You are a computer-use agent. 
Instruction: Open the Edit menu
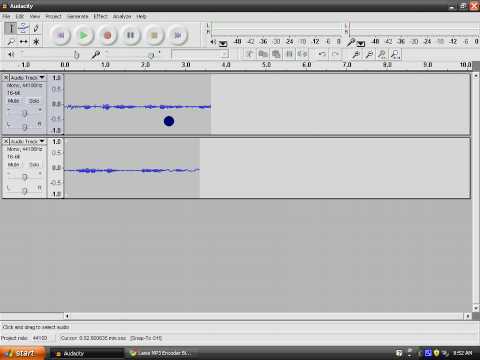pos(20,16)
